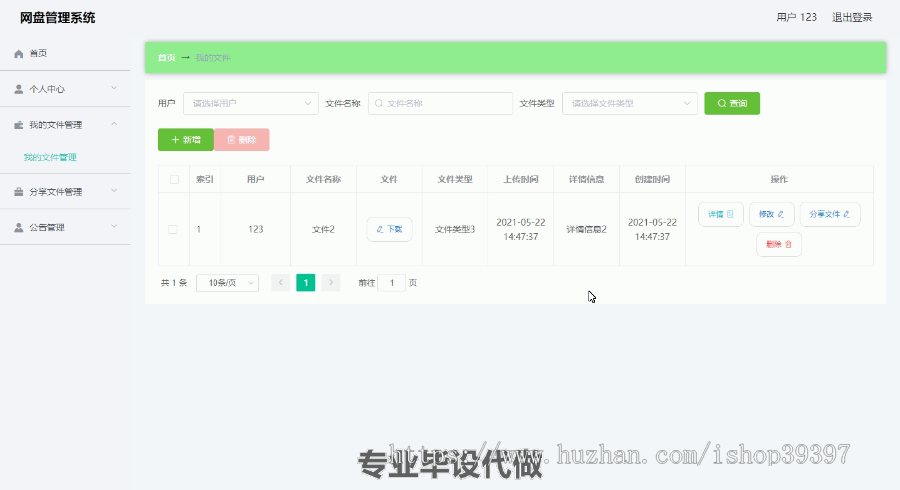Open the 10条/页 page size dropdown
Image resolution: width=900 pixels, height=490 pixels.
tap(227, 283)
